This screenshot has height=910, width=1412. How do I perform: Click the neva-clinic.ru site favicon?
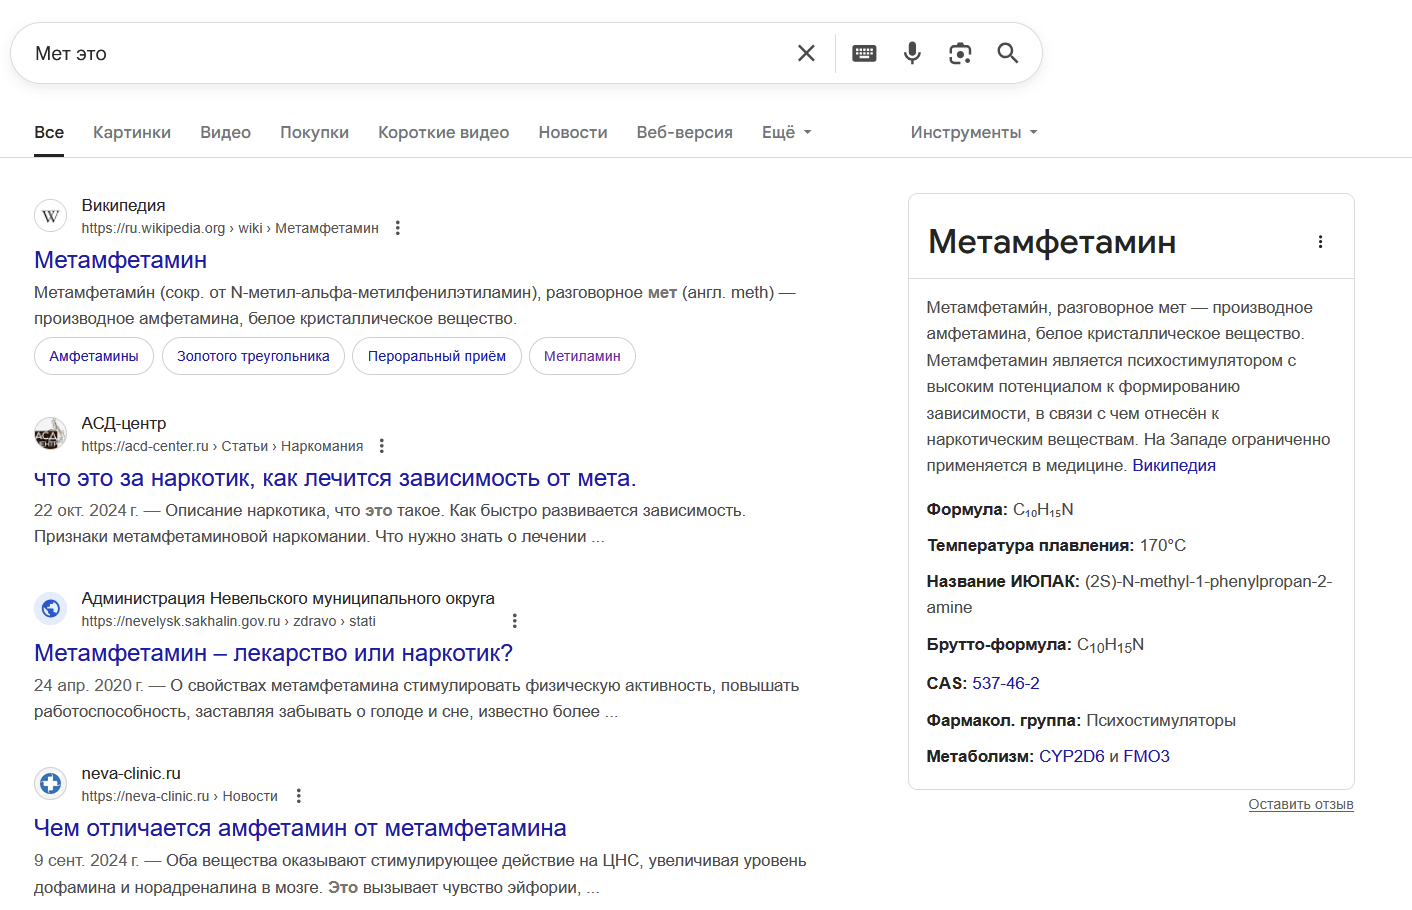tap(51, 784)
